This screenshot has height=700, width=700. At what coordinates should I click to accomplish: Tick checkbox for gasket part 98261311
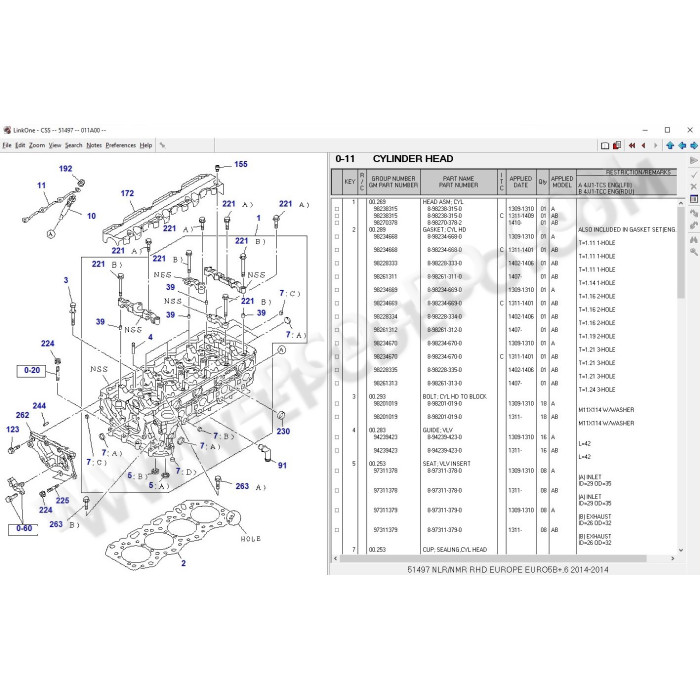(337, 277)
